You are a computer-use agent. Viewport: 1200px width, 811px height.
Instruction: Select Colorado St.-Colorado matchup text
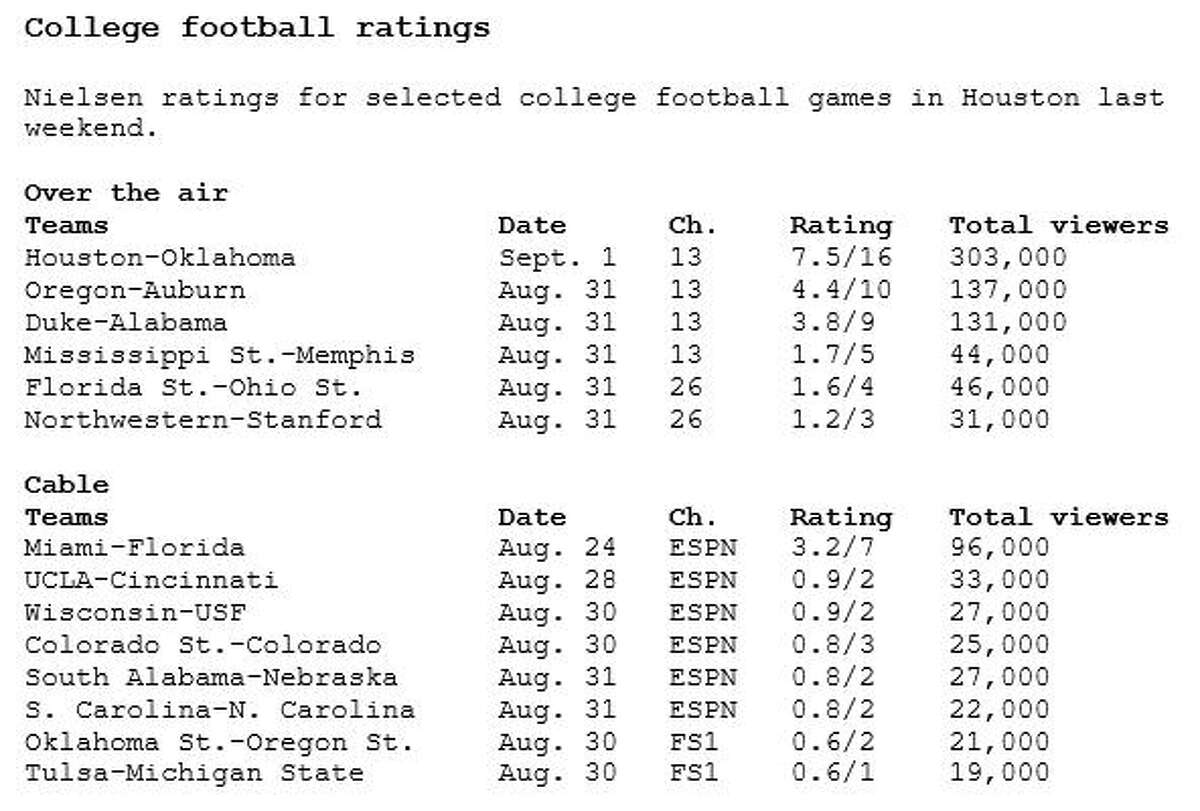pyautogui.click(x=202, y=644)
